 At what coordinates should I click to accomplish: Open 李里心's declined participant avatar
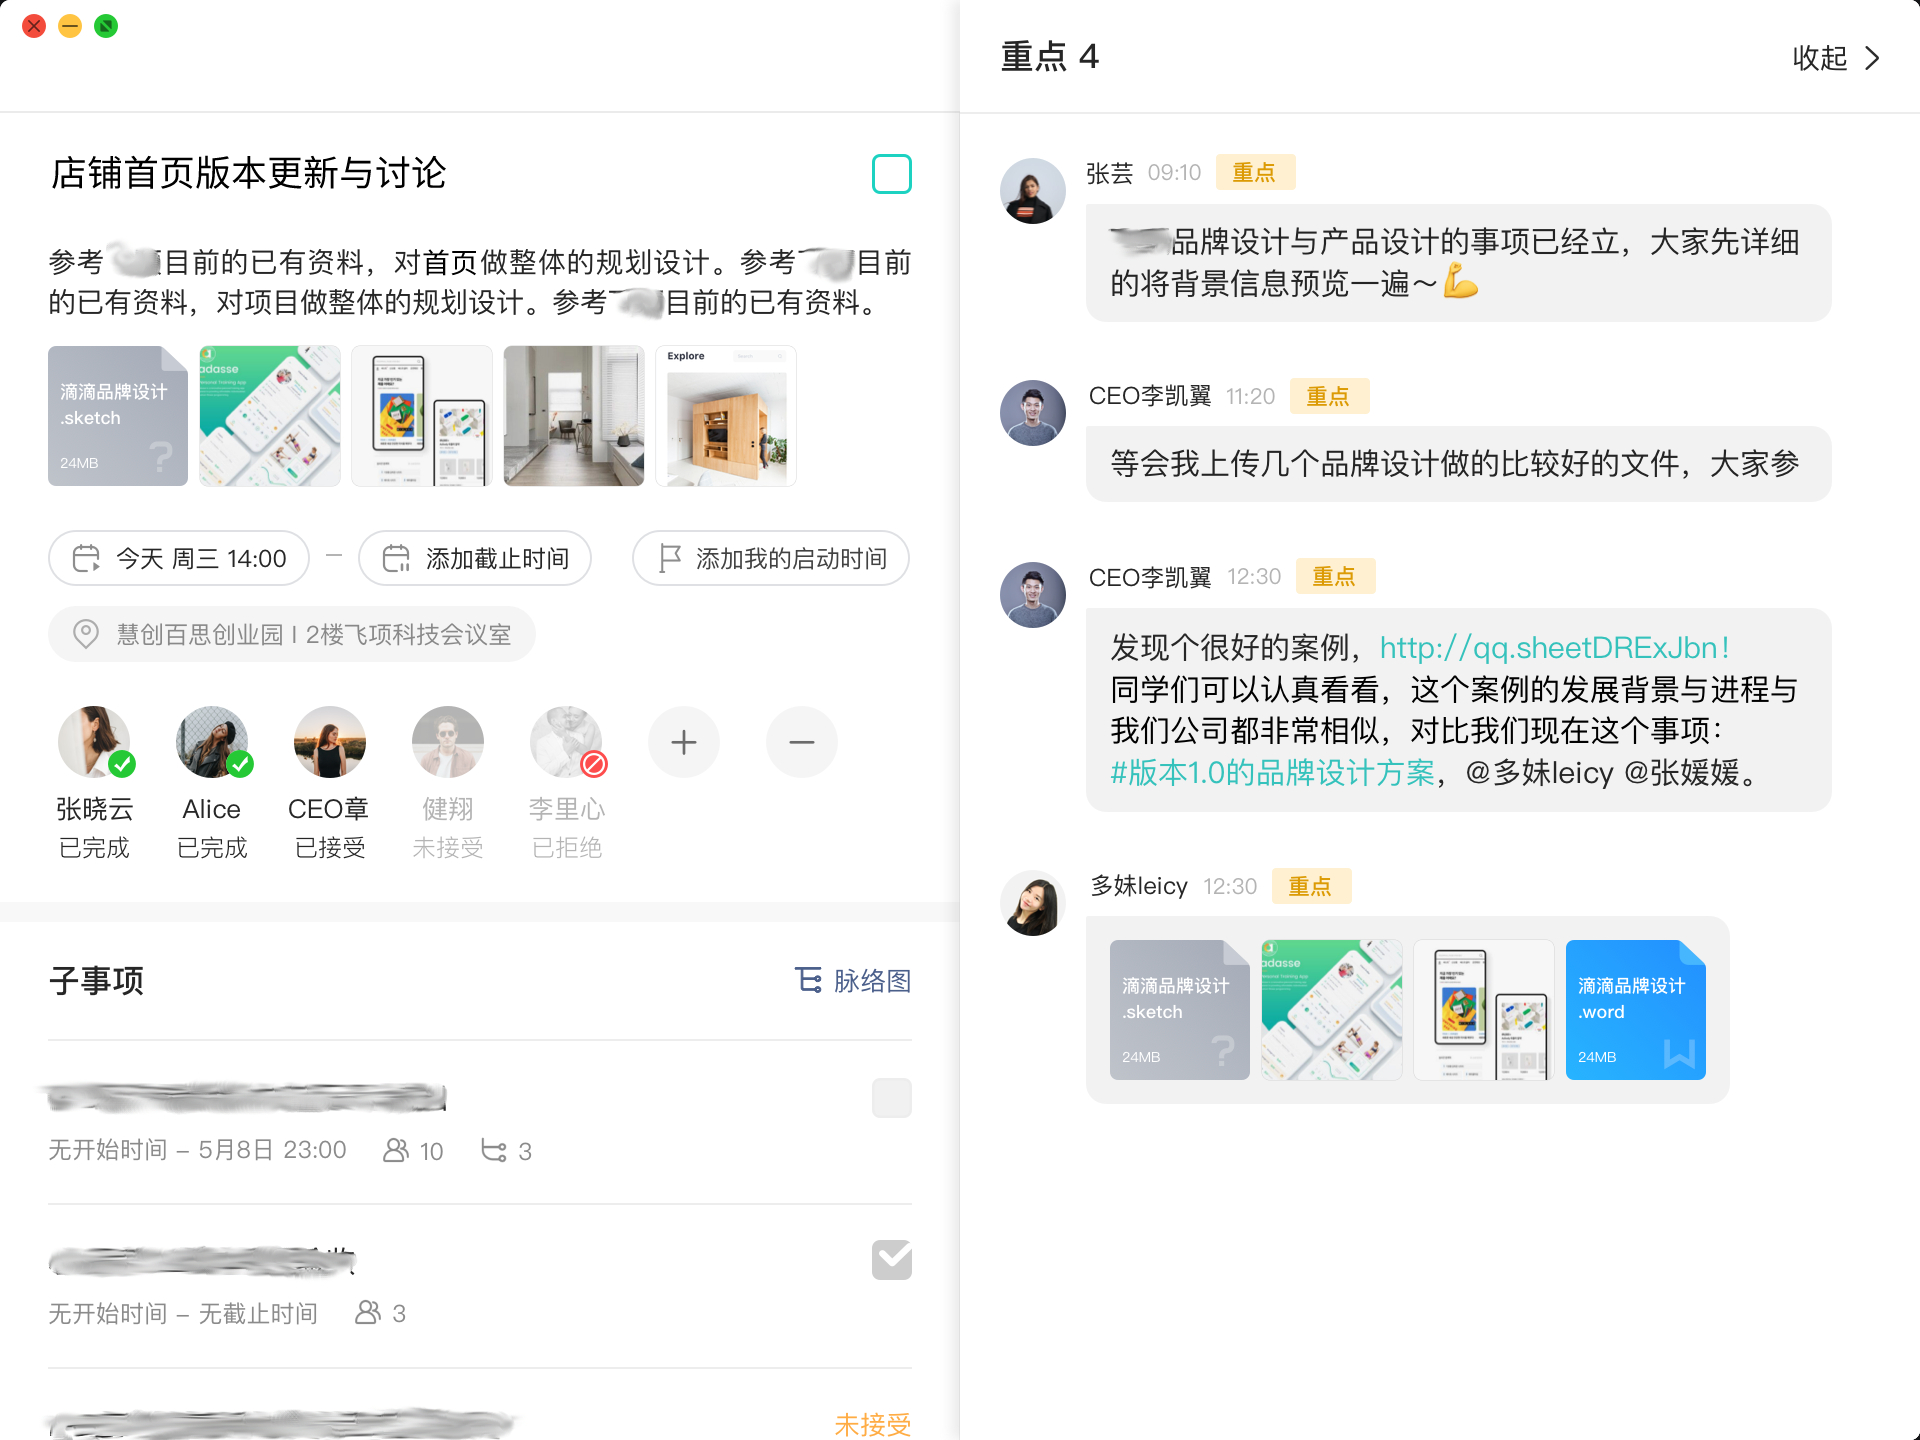[566, 742]
